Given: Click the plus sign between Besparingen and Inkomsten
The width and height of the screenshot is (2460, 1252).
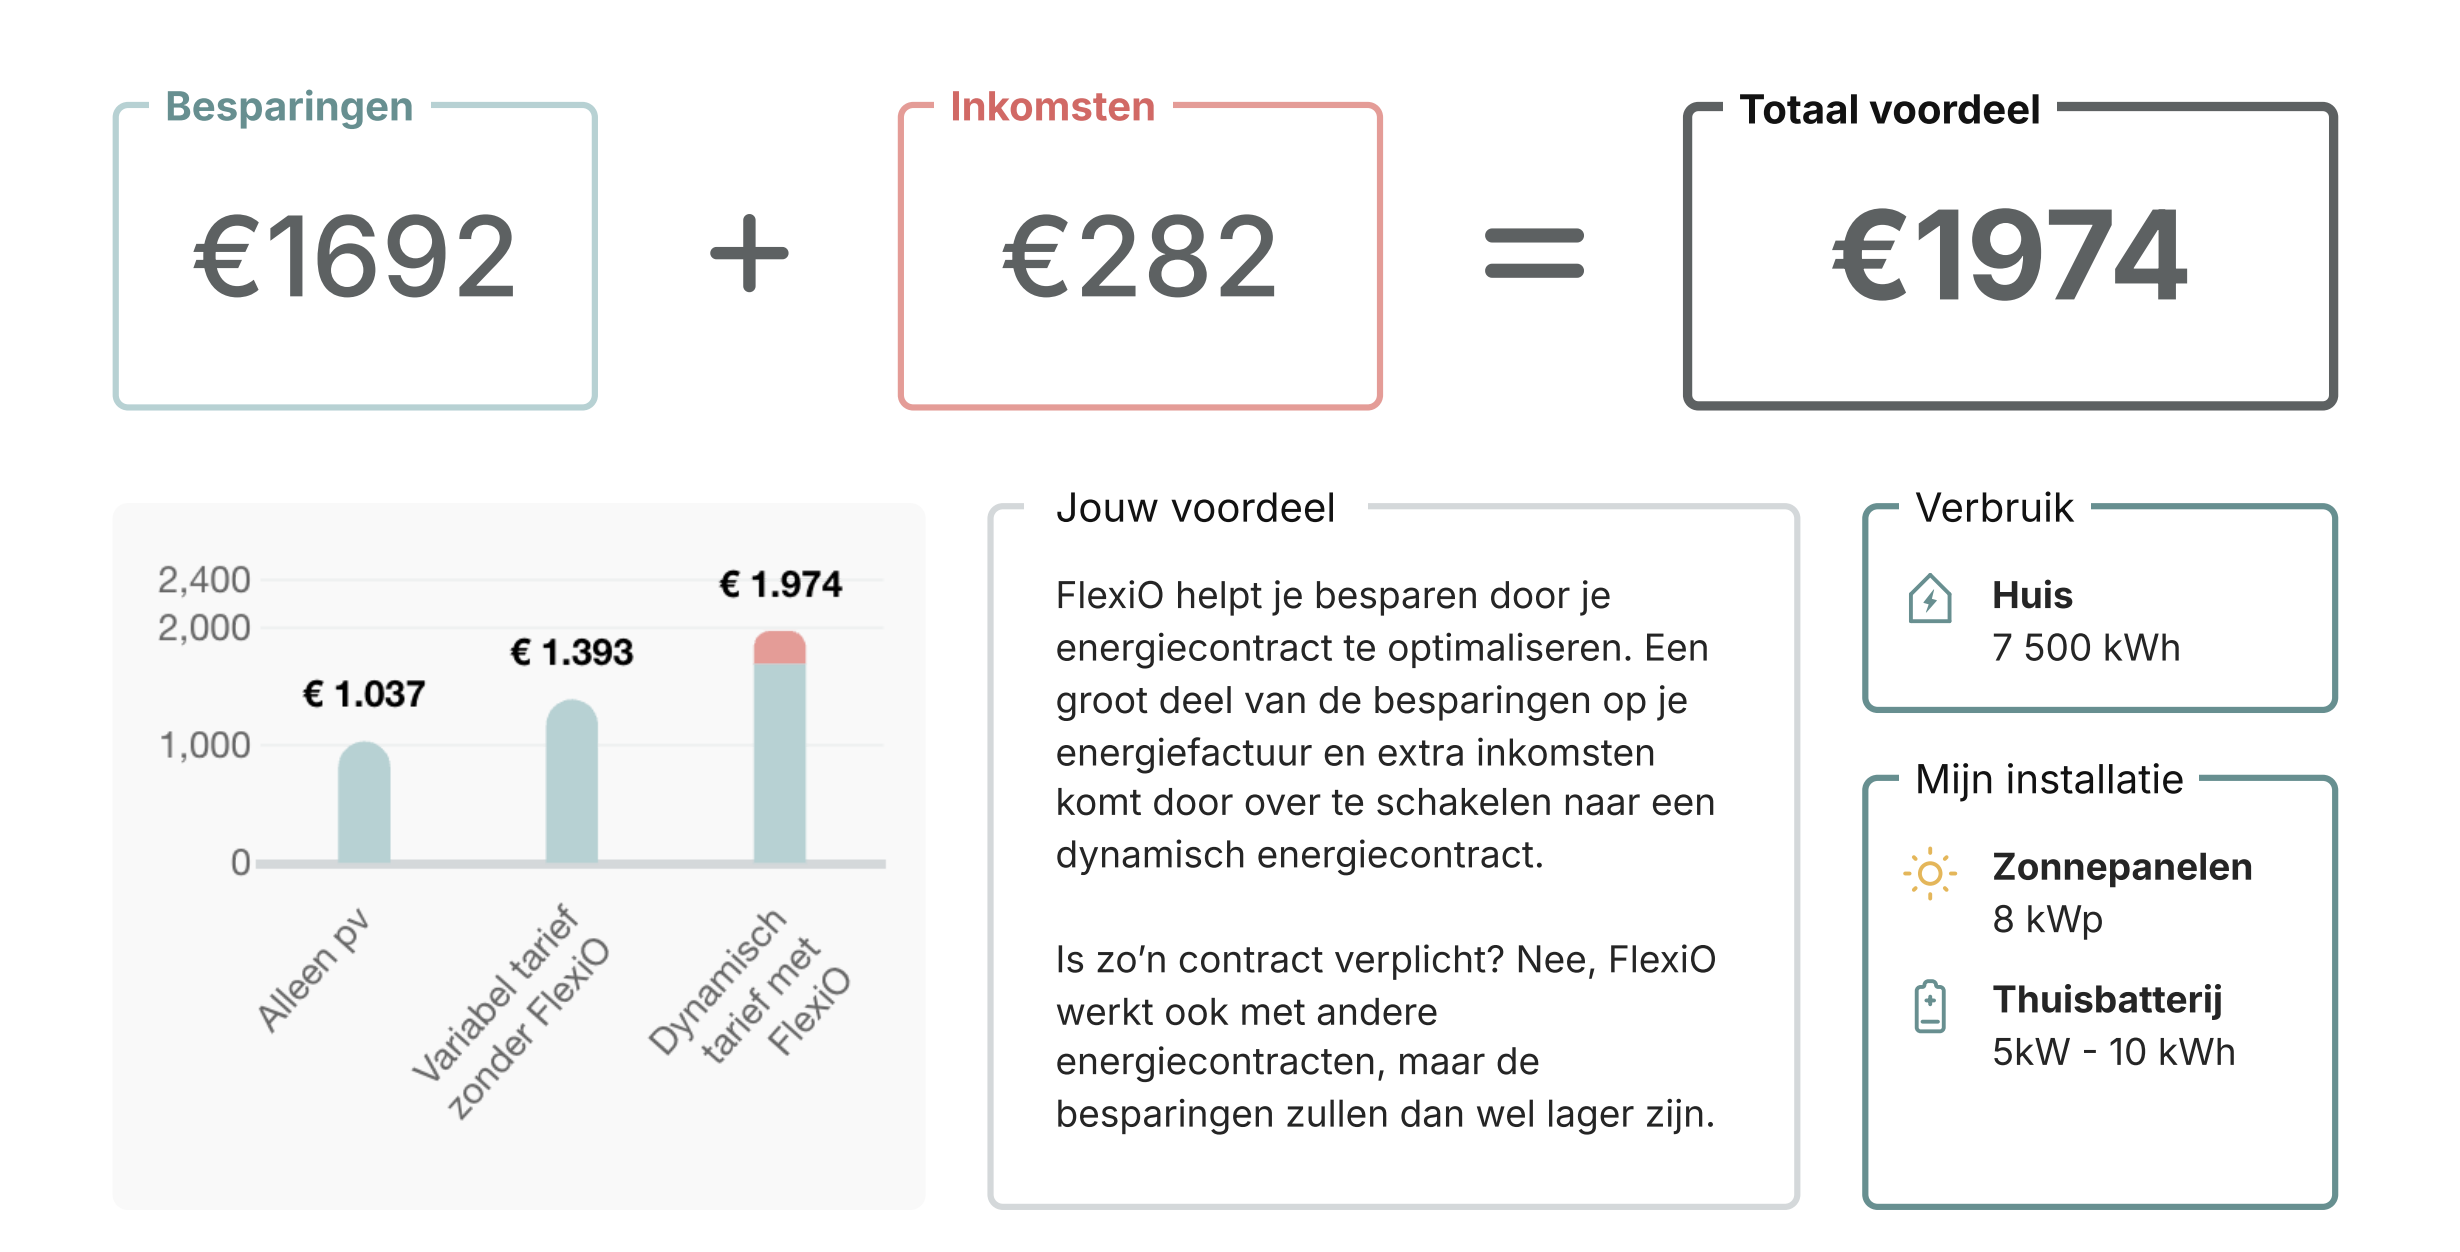Looking at the screenshot, I should pos(749,254).
